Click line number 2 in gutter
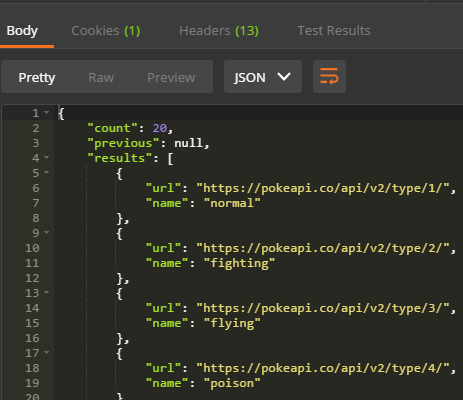The image size is (463, 400). (x=36, y=128)
